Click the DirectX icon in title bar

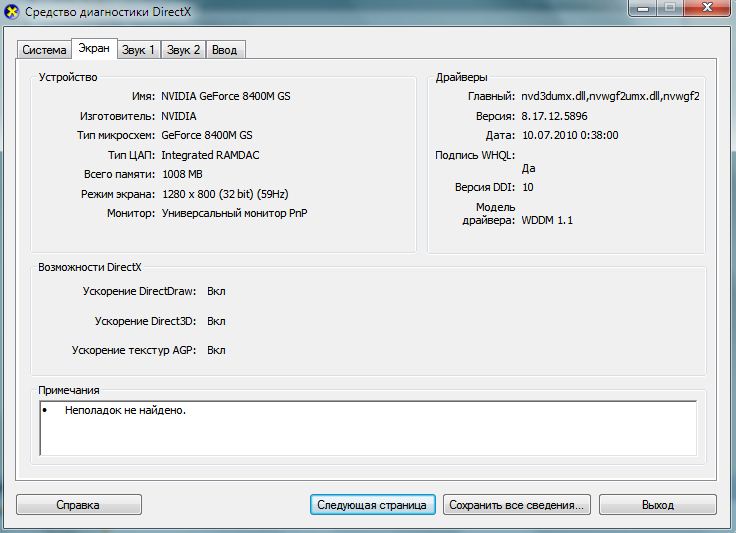pos(12,11)
